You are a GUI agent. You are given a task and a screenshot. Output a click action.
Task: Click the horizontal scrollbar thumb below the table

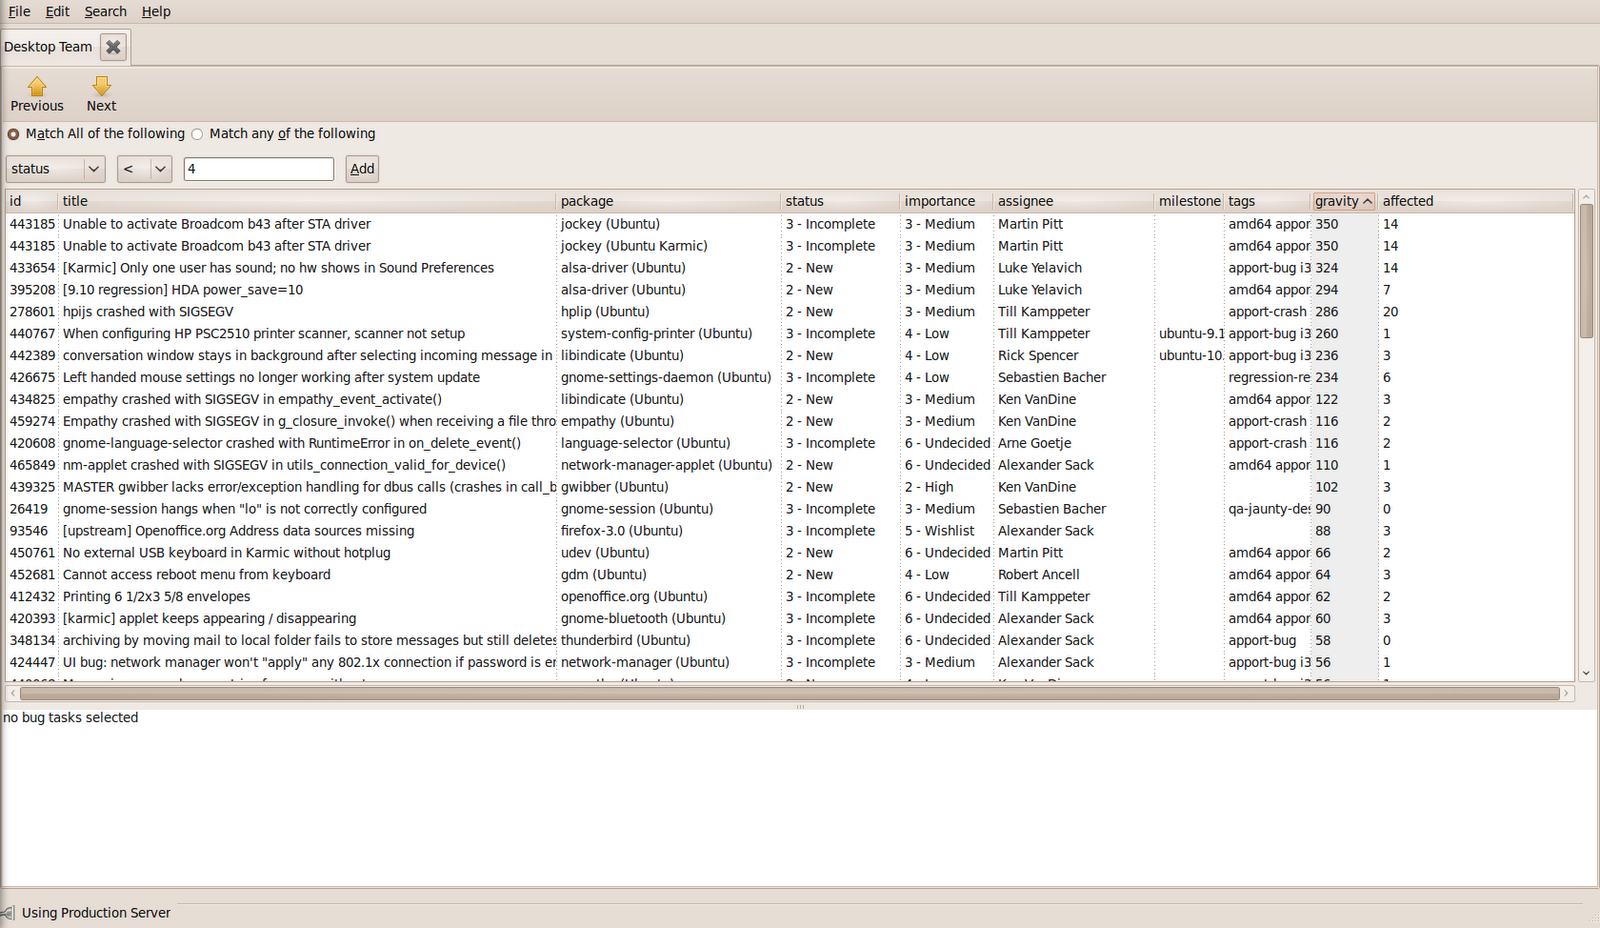789,693
